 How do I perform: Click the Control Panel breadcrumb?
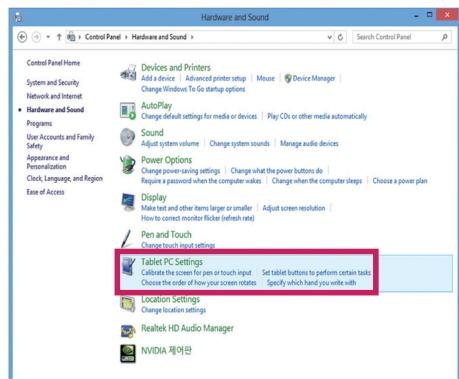(103, 37)
